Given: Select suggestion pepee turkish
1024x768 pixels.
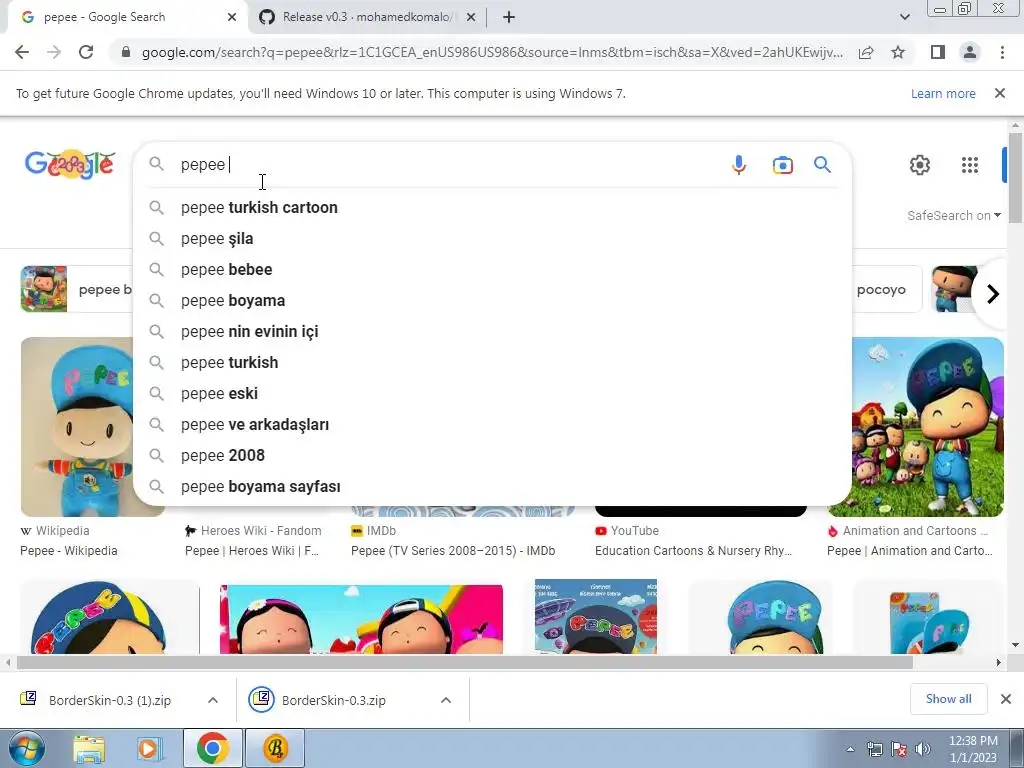Looking at the screenshot, I should click(492, 362).
